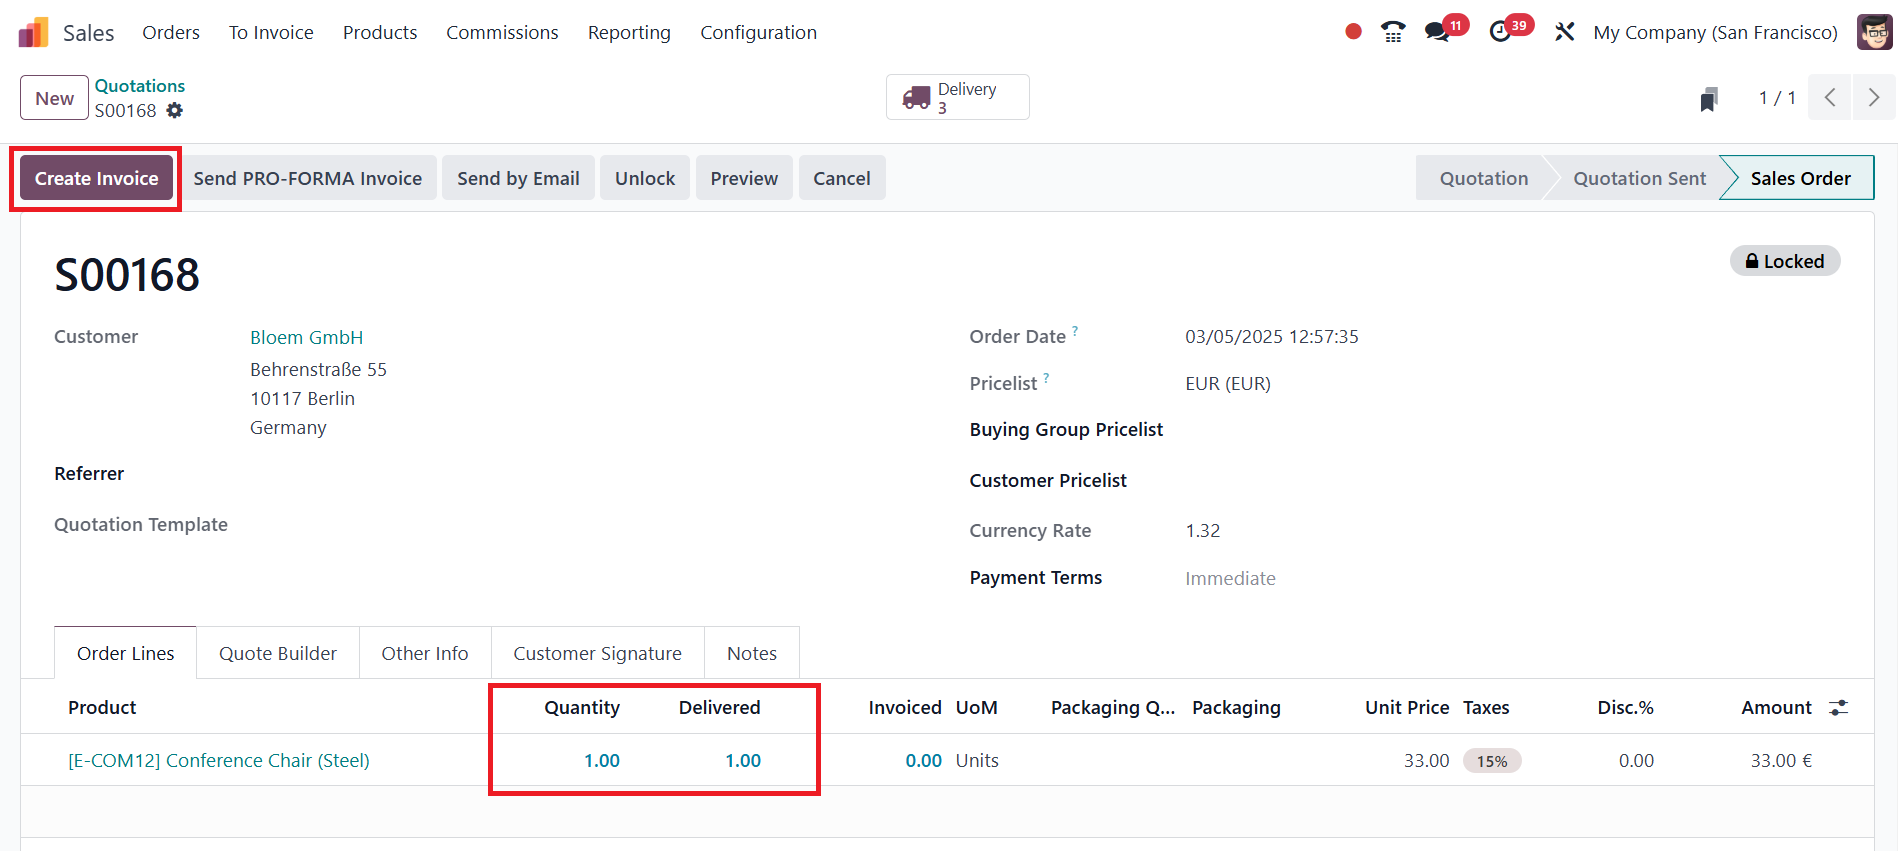Screen dimensions: 1898x851
Task: Click the Unlock button
Action: point(645,178)
